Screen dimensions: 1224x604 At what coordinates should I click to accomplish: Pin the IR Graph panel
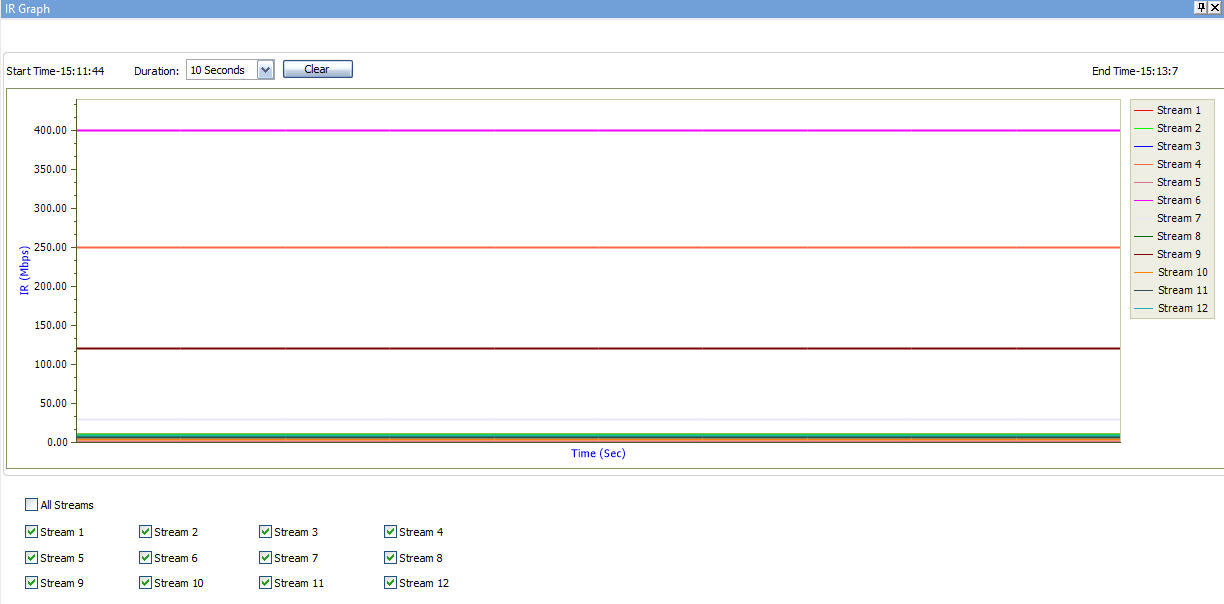tap(1201, 7)
